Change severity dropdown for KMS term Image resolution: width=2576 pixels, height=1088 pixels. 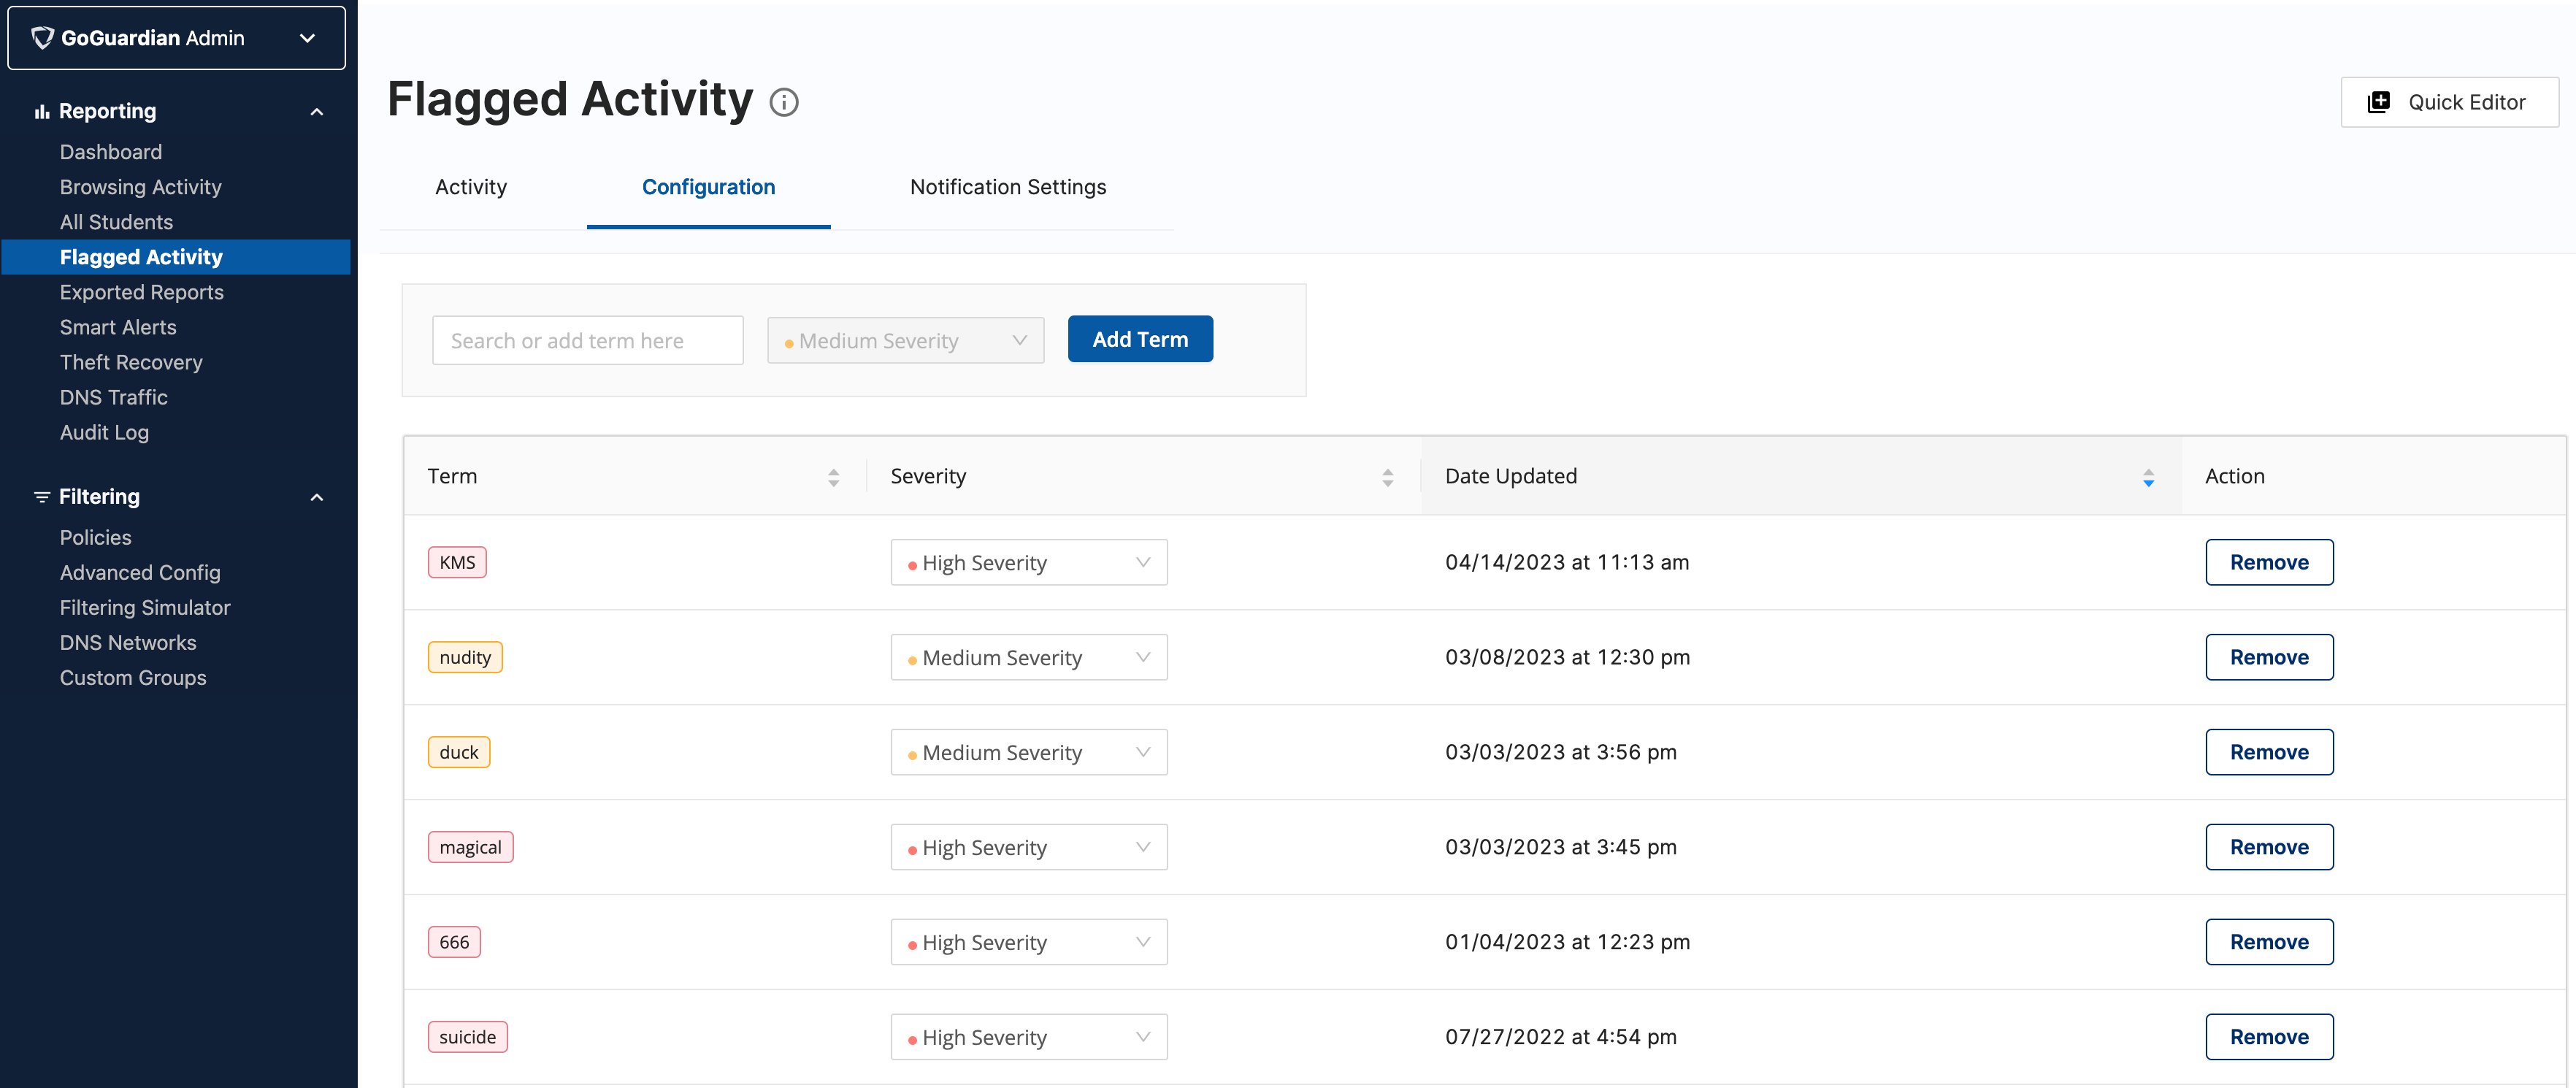tap(1029, 562)
